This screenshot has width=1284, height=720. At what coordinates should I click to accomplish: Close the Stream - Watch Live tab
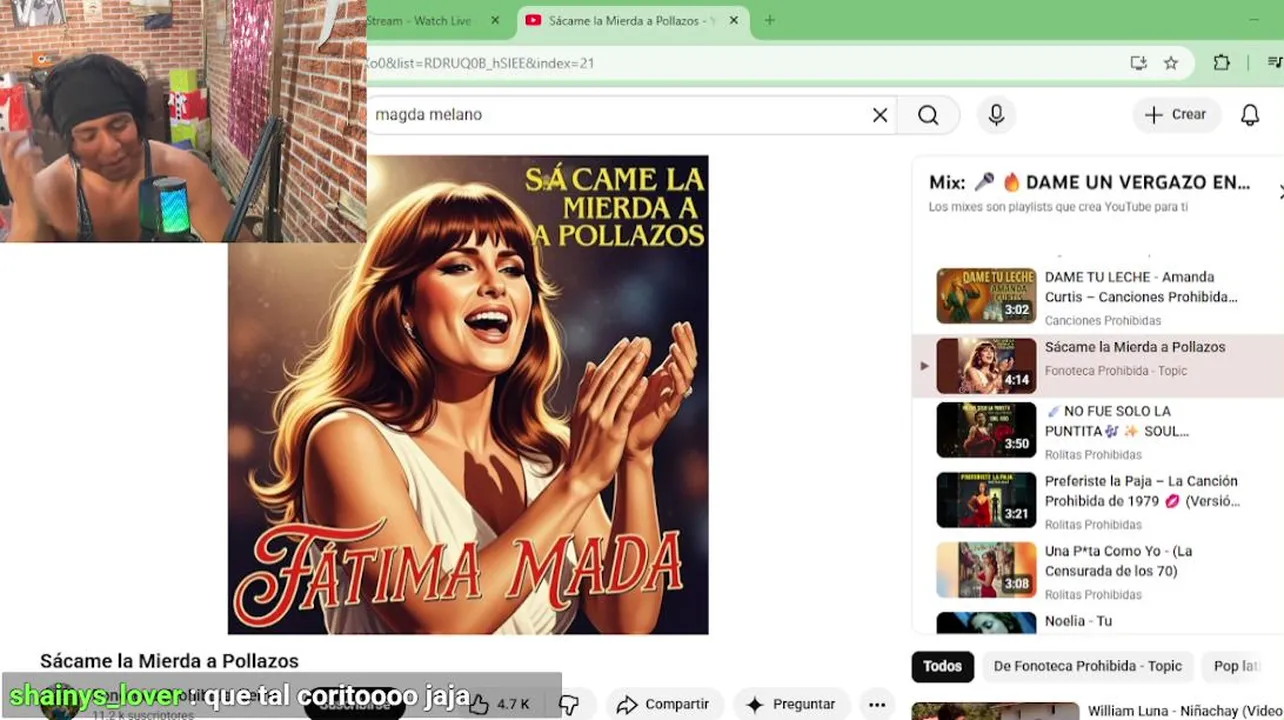pos(494,20)
